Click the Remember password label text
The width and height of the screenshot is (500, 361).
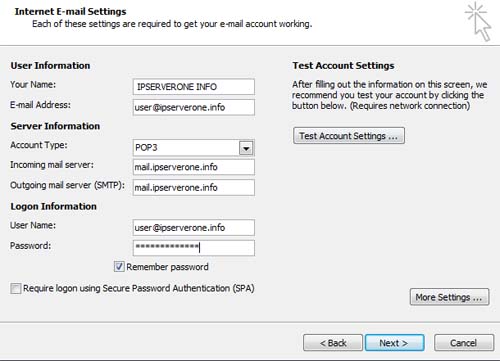pos(167,267)
